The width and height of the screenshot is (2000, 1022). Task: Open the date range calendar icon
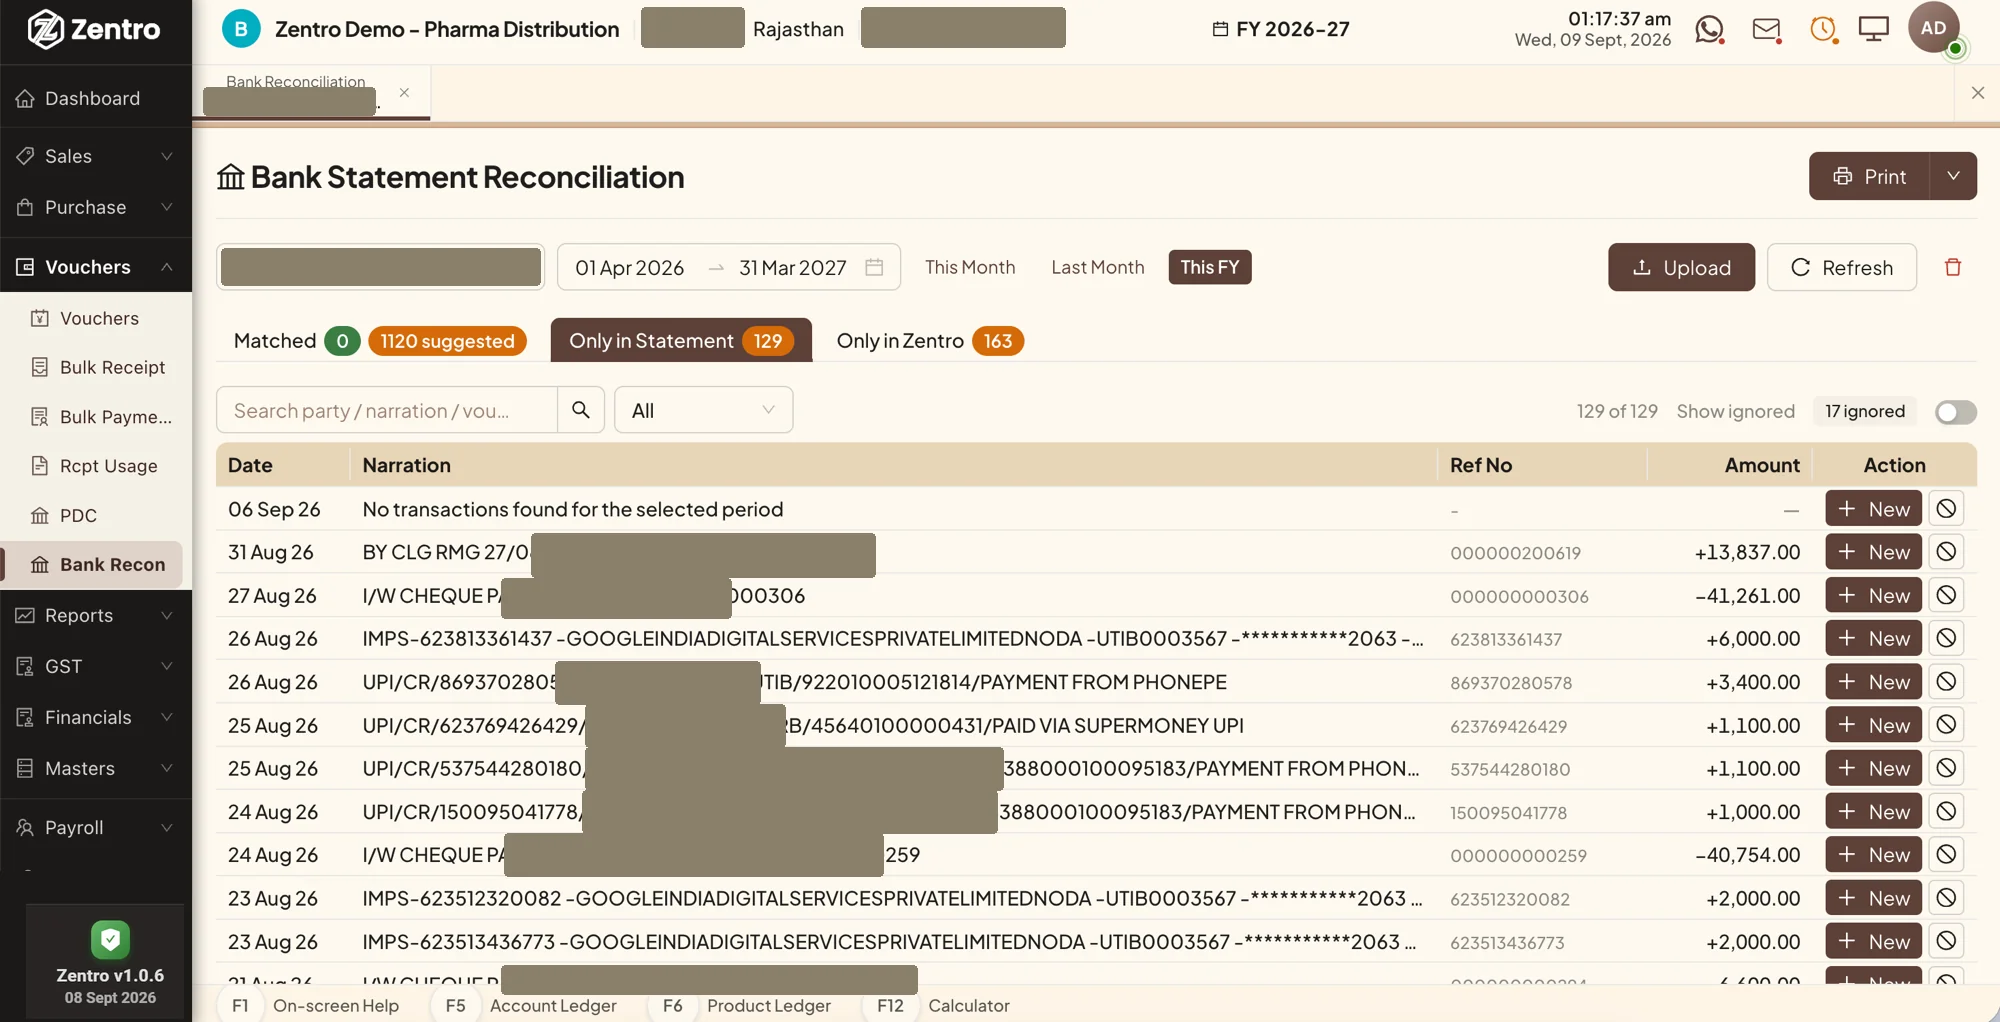click(x=874, y=267)
